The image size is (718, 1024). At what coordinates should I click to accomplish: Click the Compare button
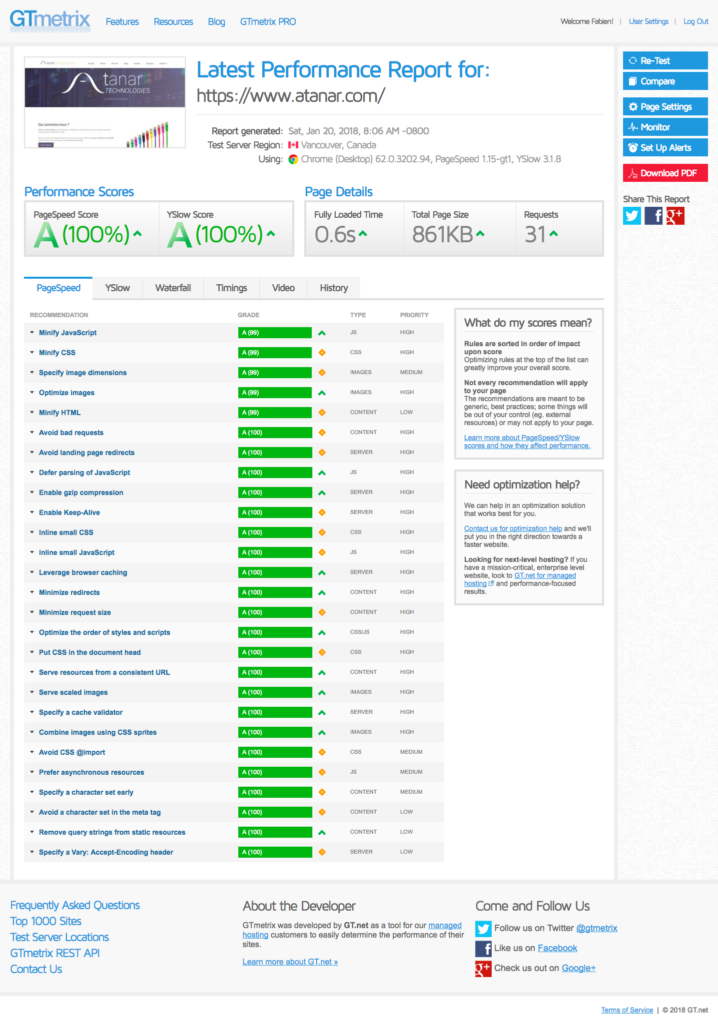[665, 82]
